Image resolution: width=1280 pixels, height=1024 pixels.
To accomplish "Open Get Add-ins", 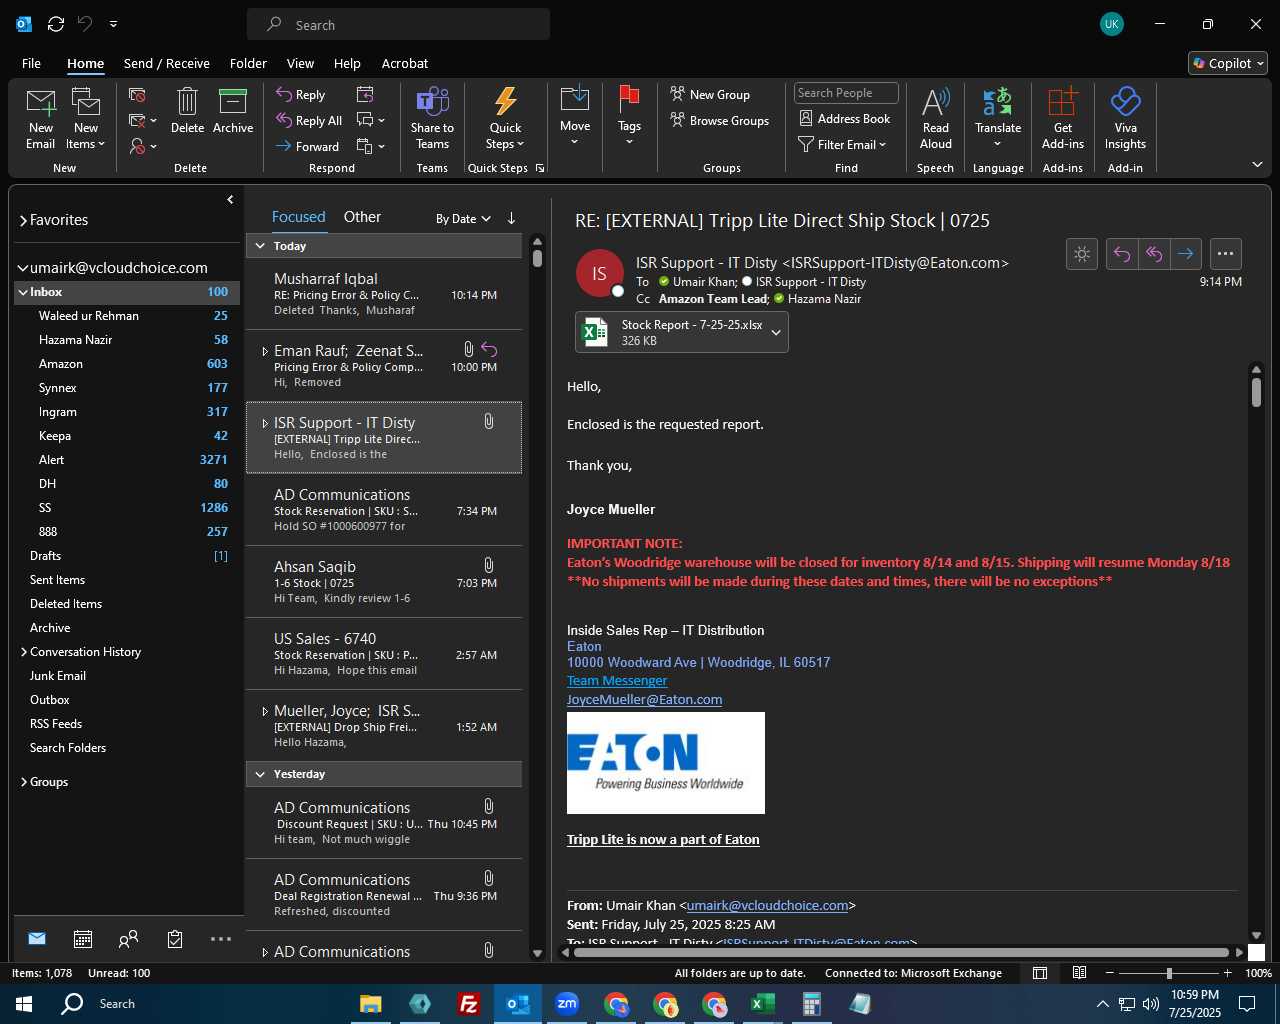I will point(1063,118).
